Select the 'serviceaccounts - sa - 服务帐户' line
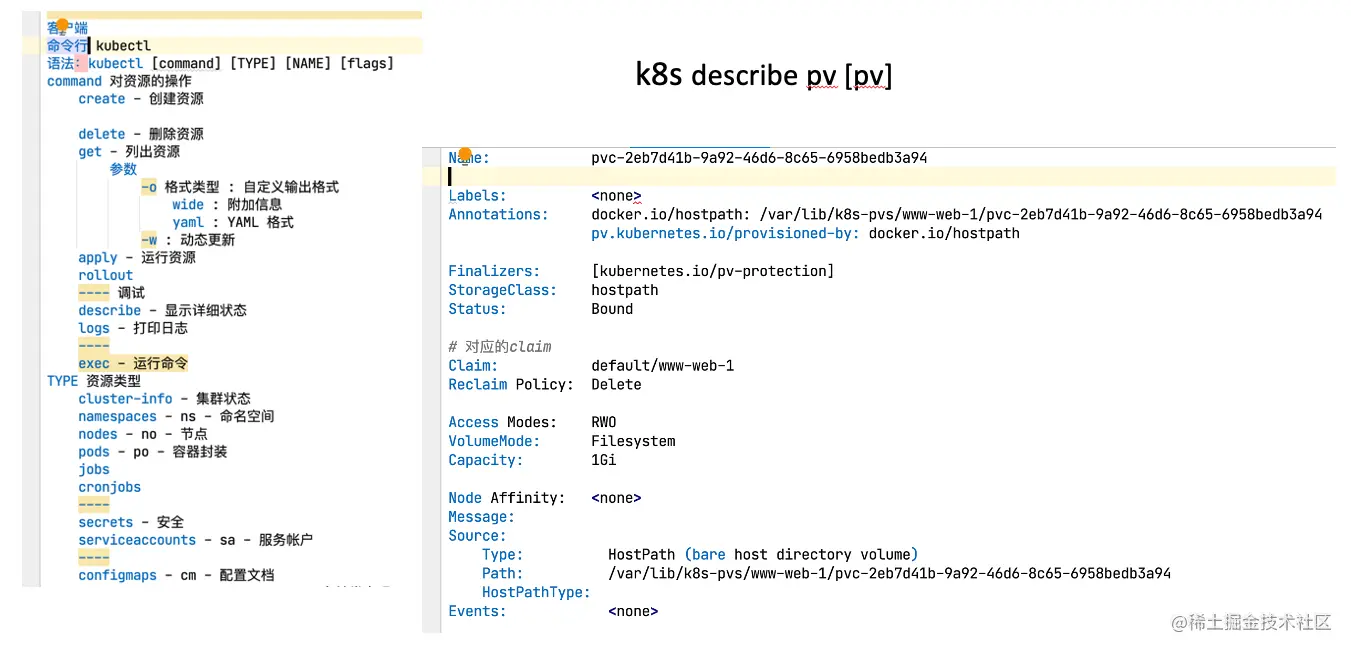 point(195,540)
